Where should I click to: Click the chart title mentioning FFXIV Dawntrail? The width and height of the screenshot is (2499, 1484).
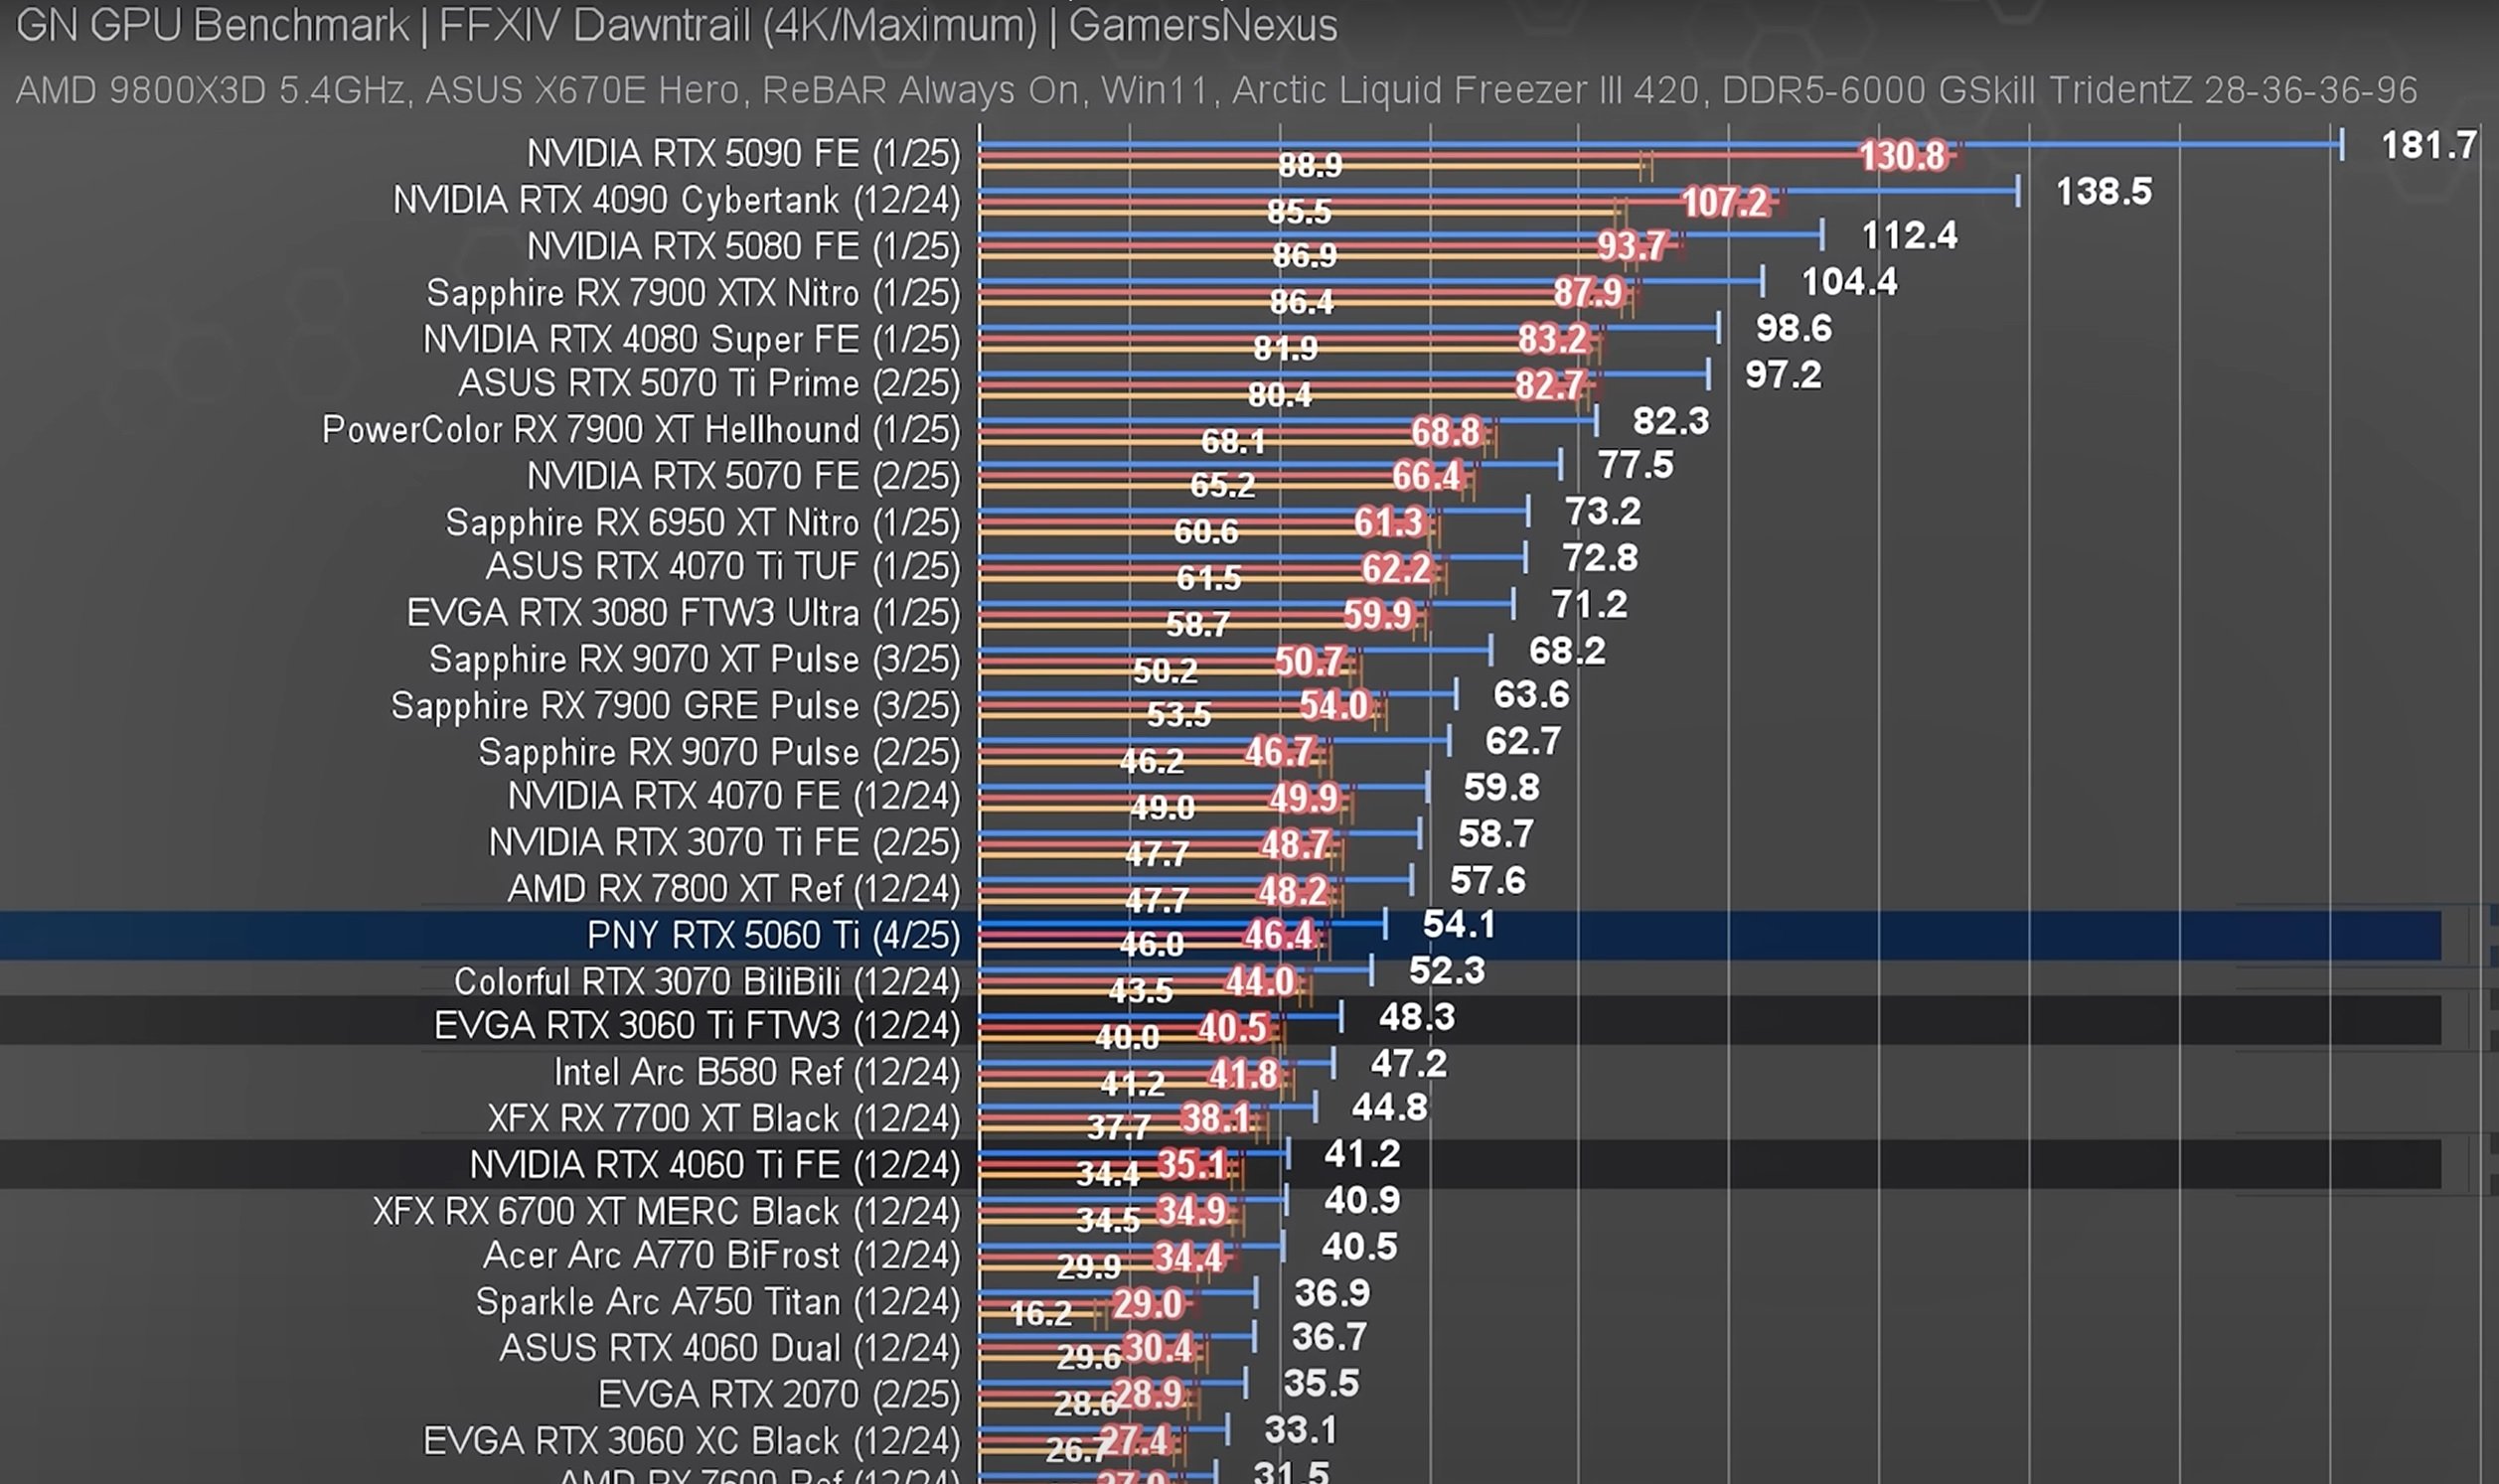click(676, 25)
